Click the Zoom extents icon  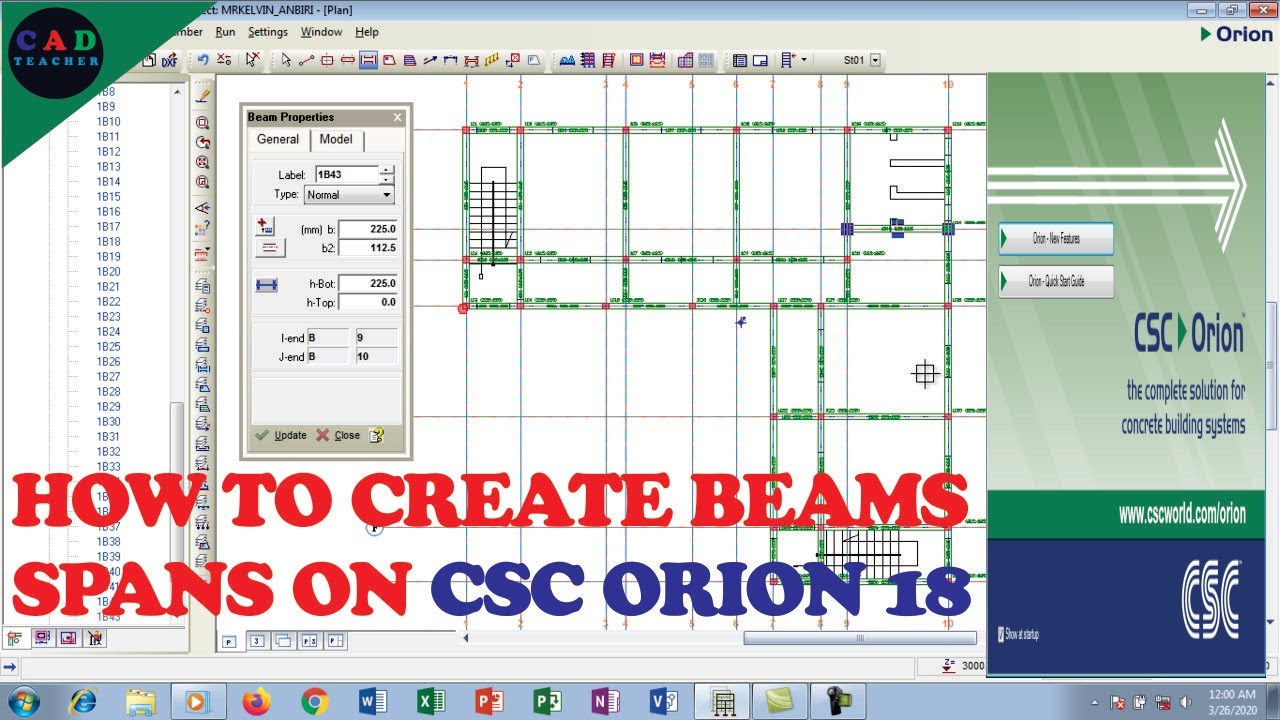tap(203, 162)
